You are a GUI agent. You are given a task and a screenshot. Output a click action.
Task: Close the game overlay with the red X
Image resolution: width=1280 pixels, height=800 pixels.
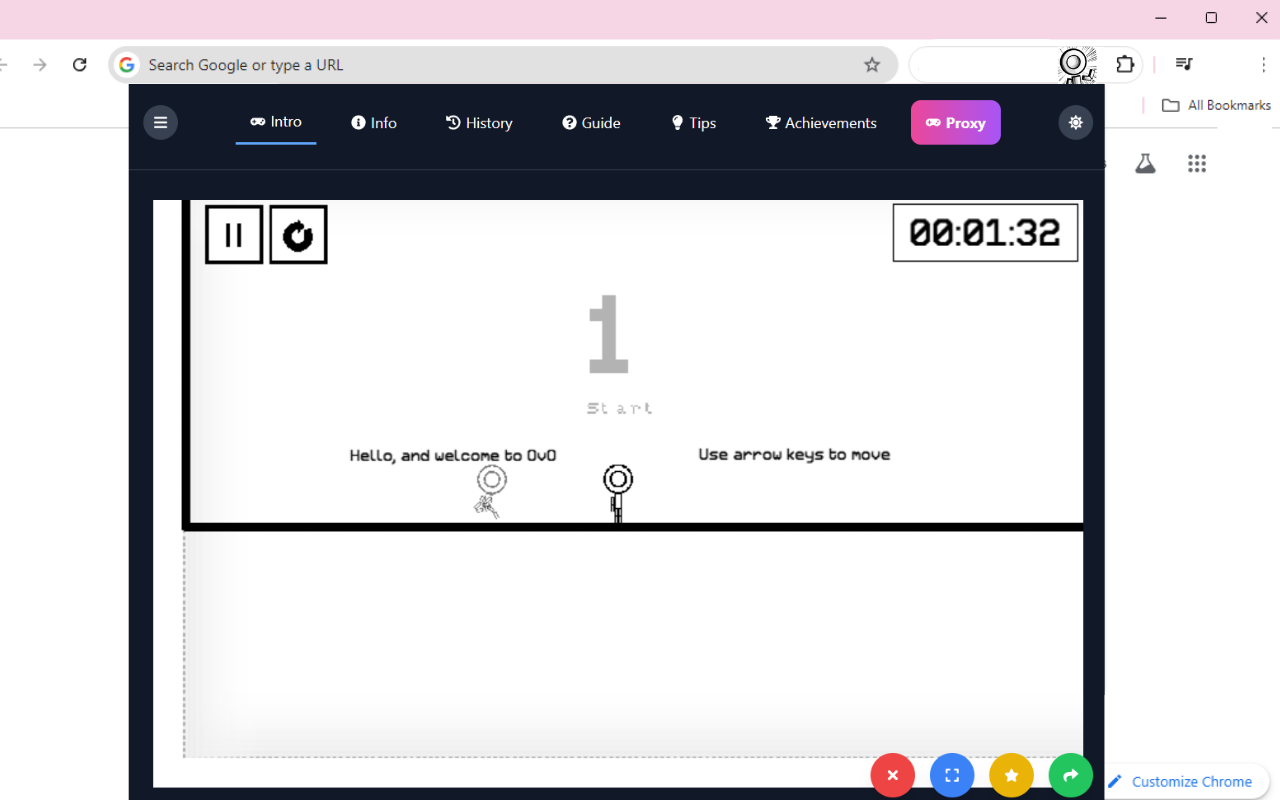pos(892,775)
